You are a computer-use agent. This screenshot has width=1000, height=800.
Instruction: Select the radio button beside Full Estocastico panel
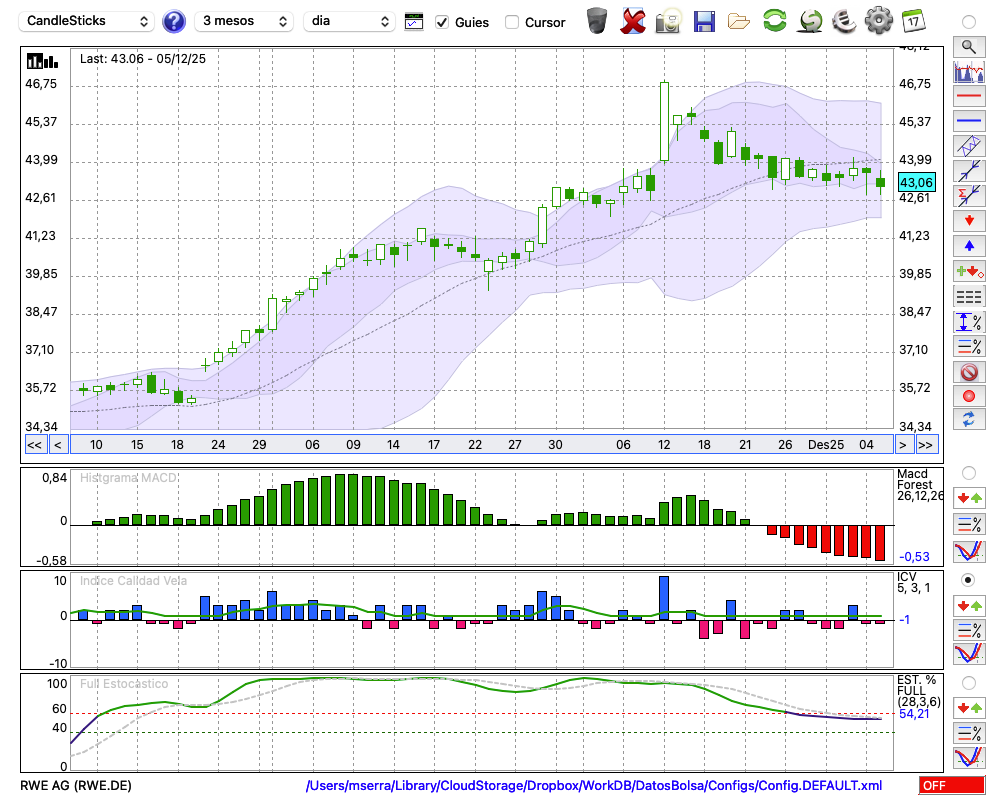click(x=968, y=682)
